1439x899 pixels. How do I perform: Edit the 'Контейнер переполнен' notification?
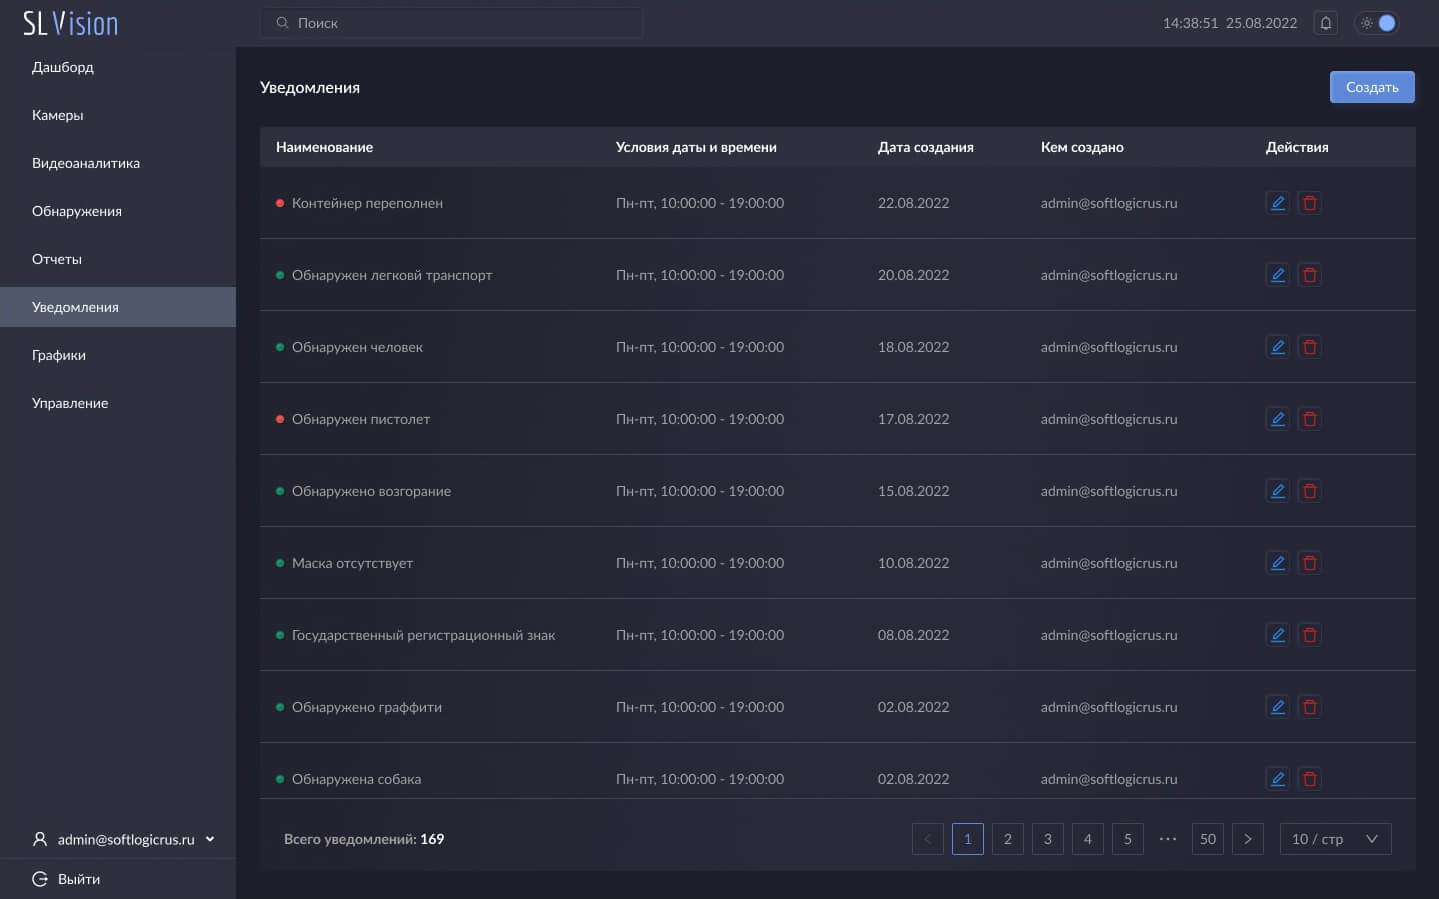[x=1277, y=203]
